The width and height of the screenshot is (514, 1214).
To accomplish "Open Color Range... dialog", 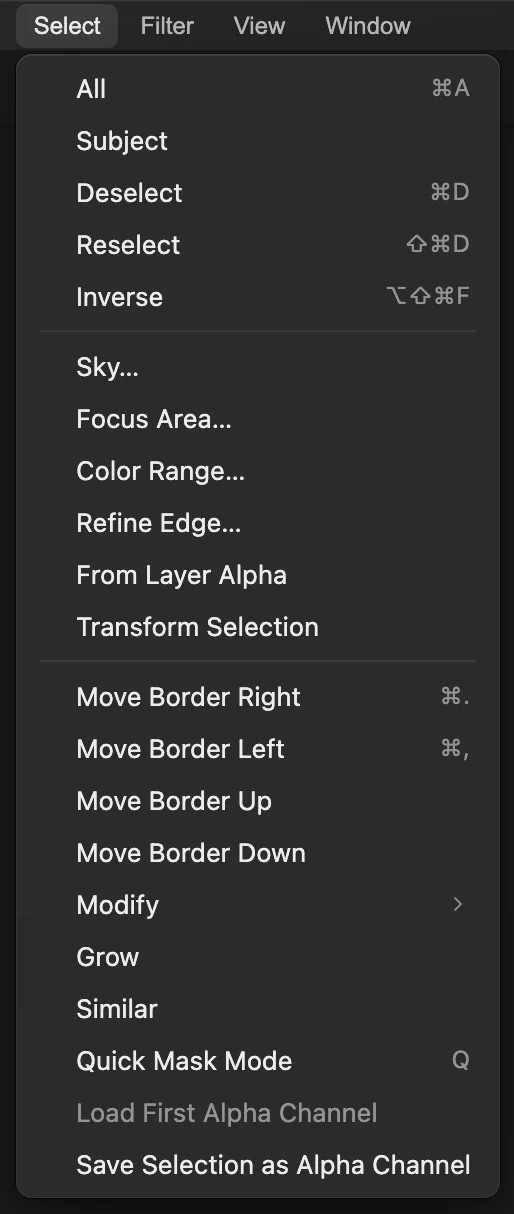I will pos(258,471).
